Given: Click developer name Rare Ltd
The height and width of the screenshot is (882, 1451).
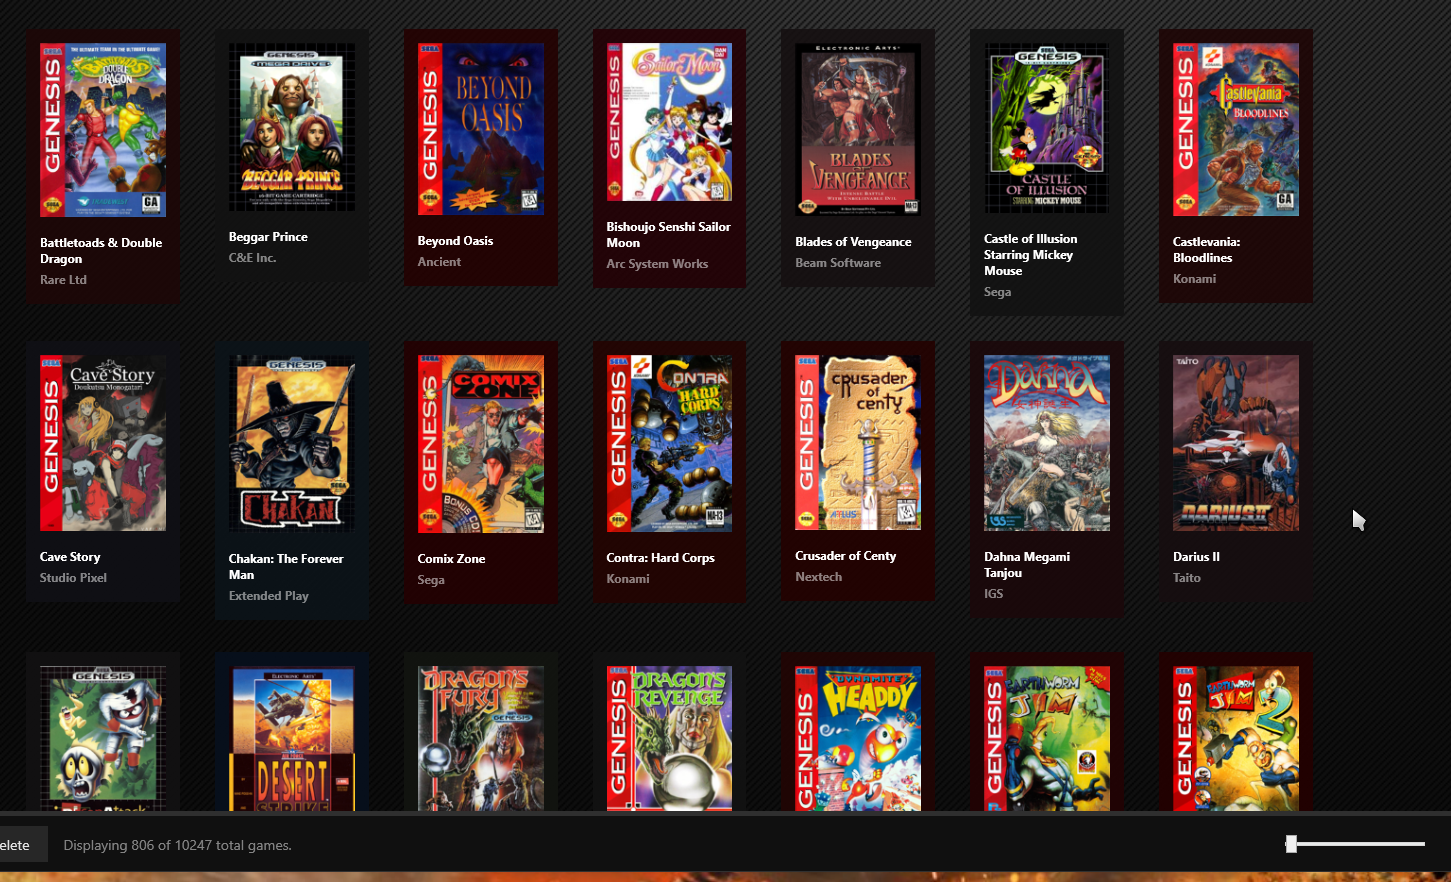Looking at the screenshot, I should coord(63,280).
